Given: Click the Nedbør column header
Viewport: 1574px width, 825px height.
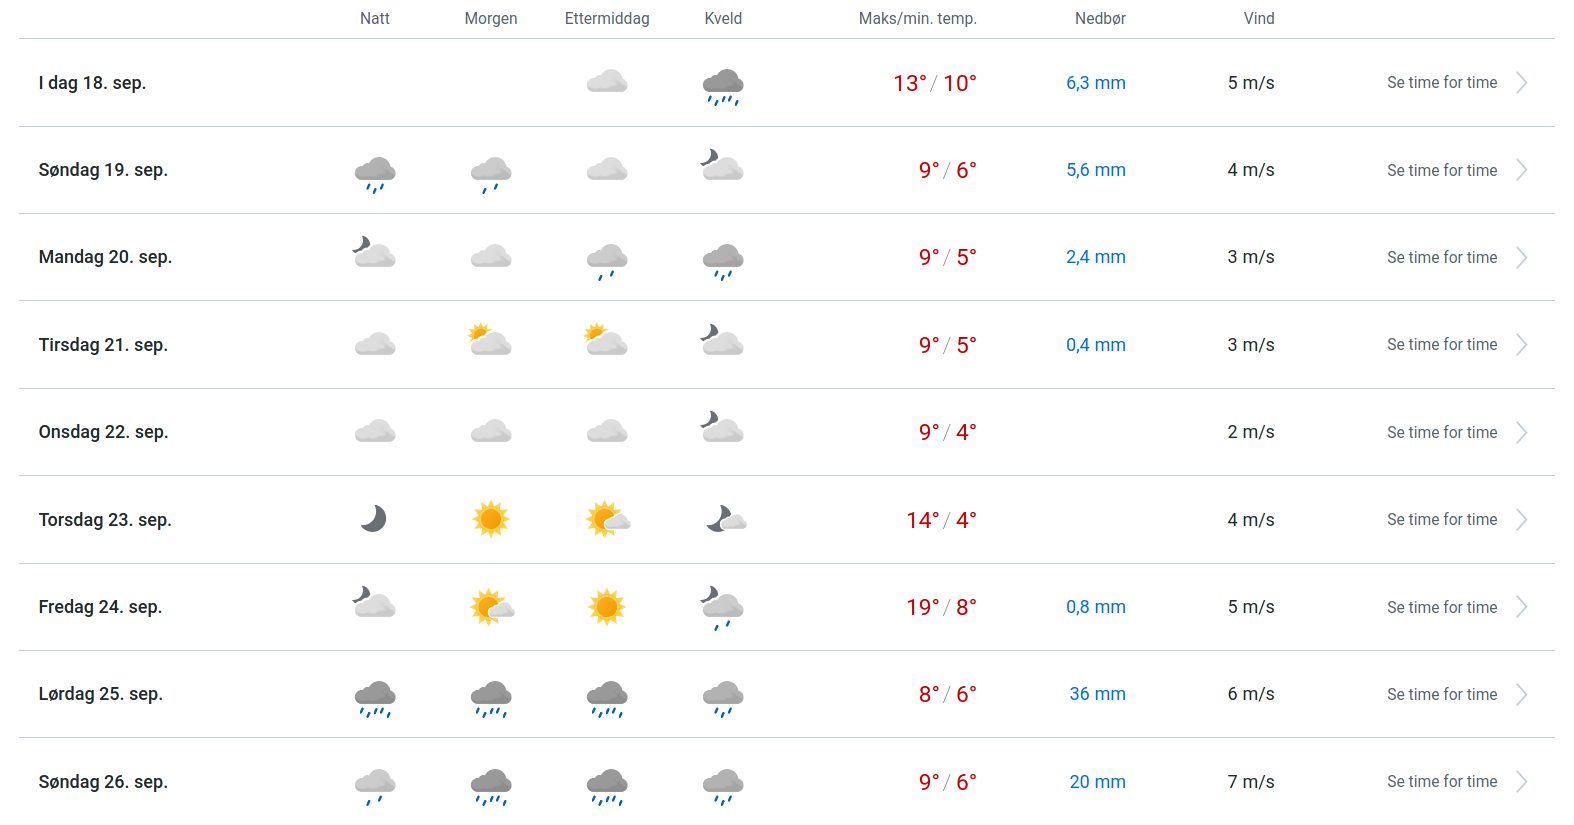Looking at the screenshot, I should click(1099, 18).
